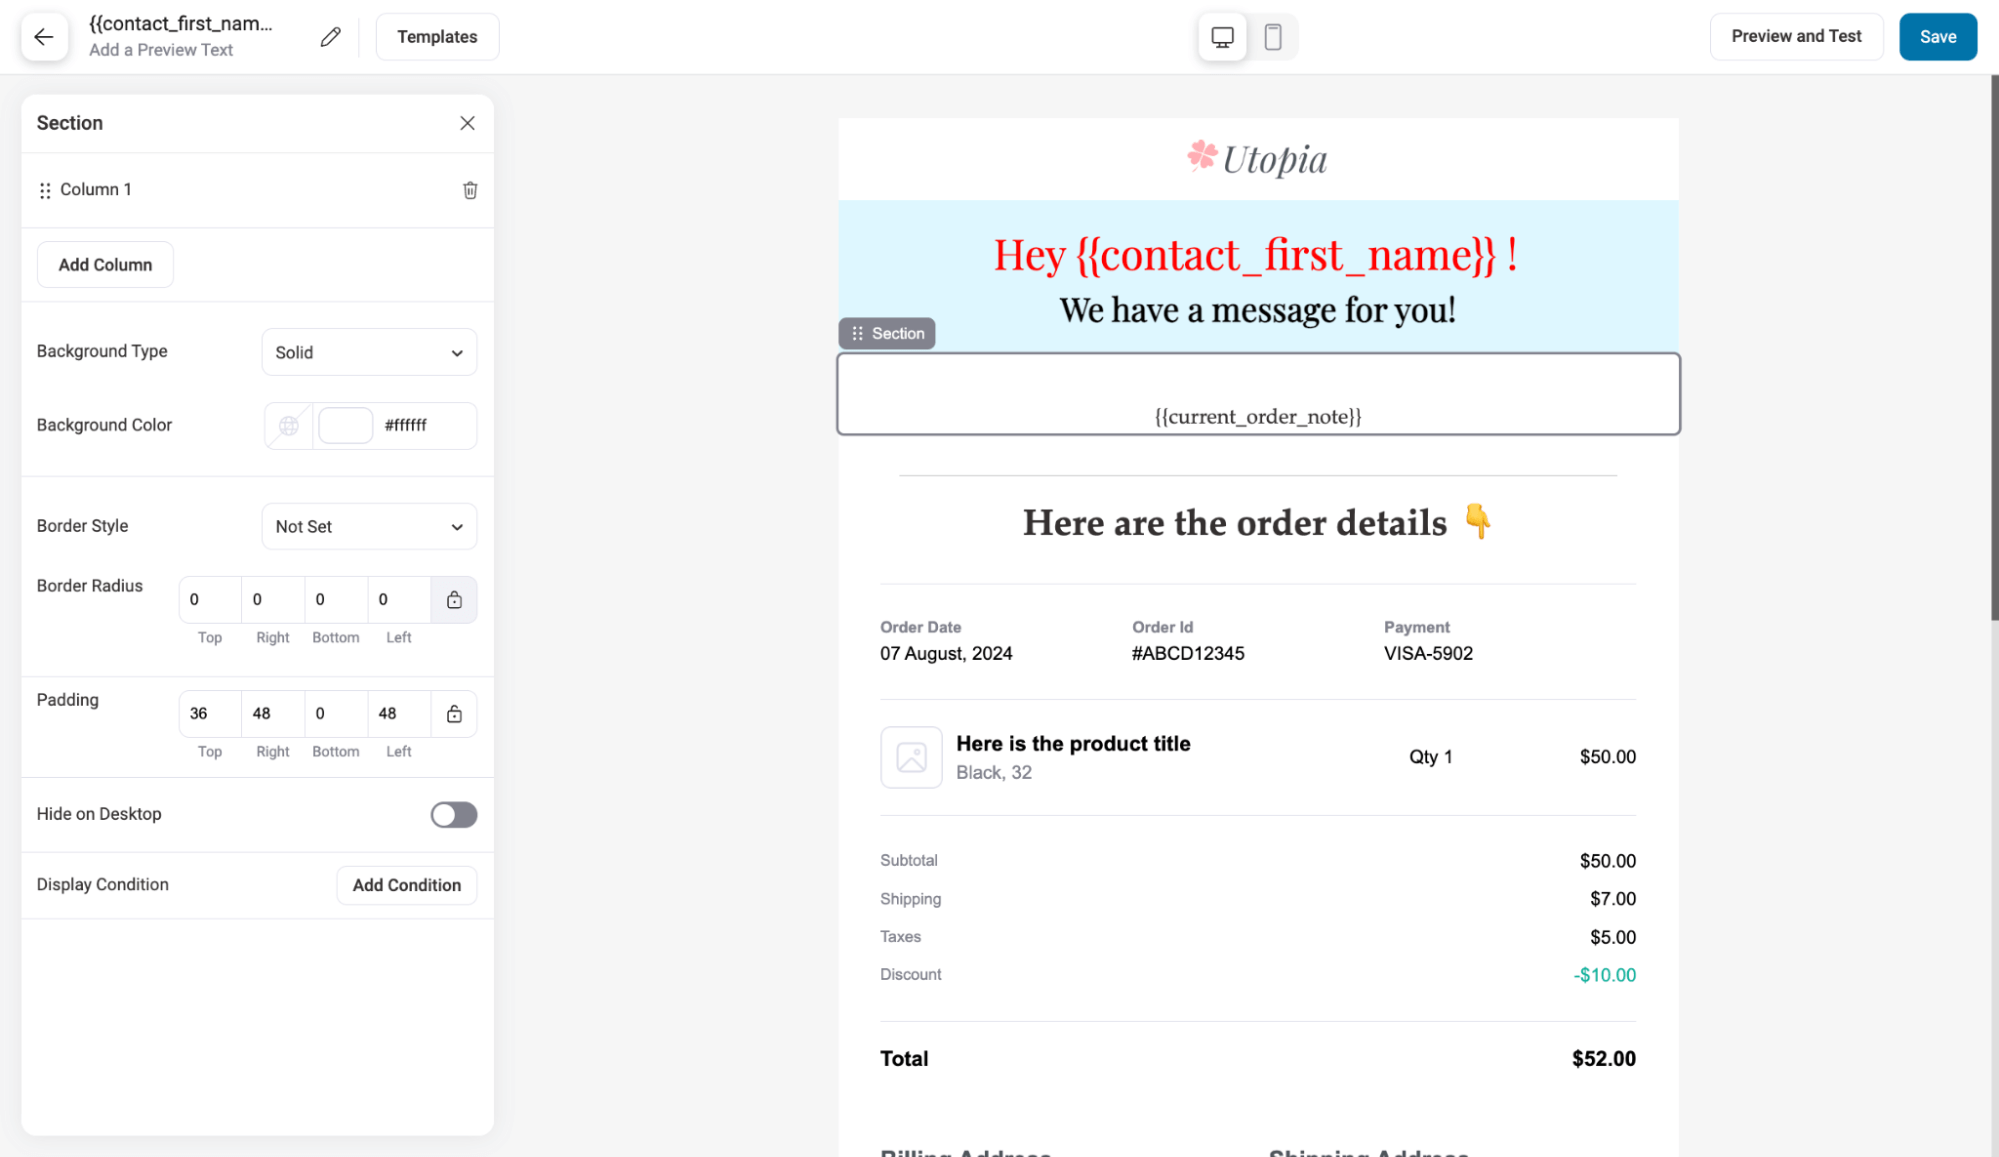This screenshot has height=1157, width=1999.
Task: Click the Preview and Test button
Action: [1797, 37]
